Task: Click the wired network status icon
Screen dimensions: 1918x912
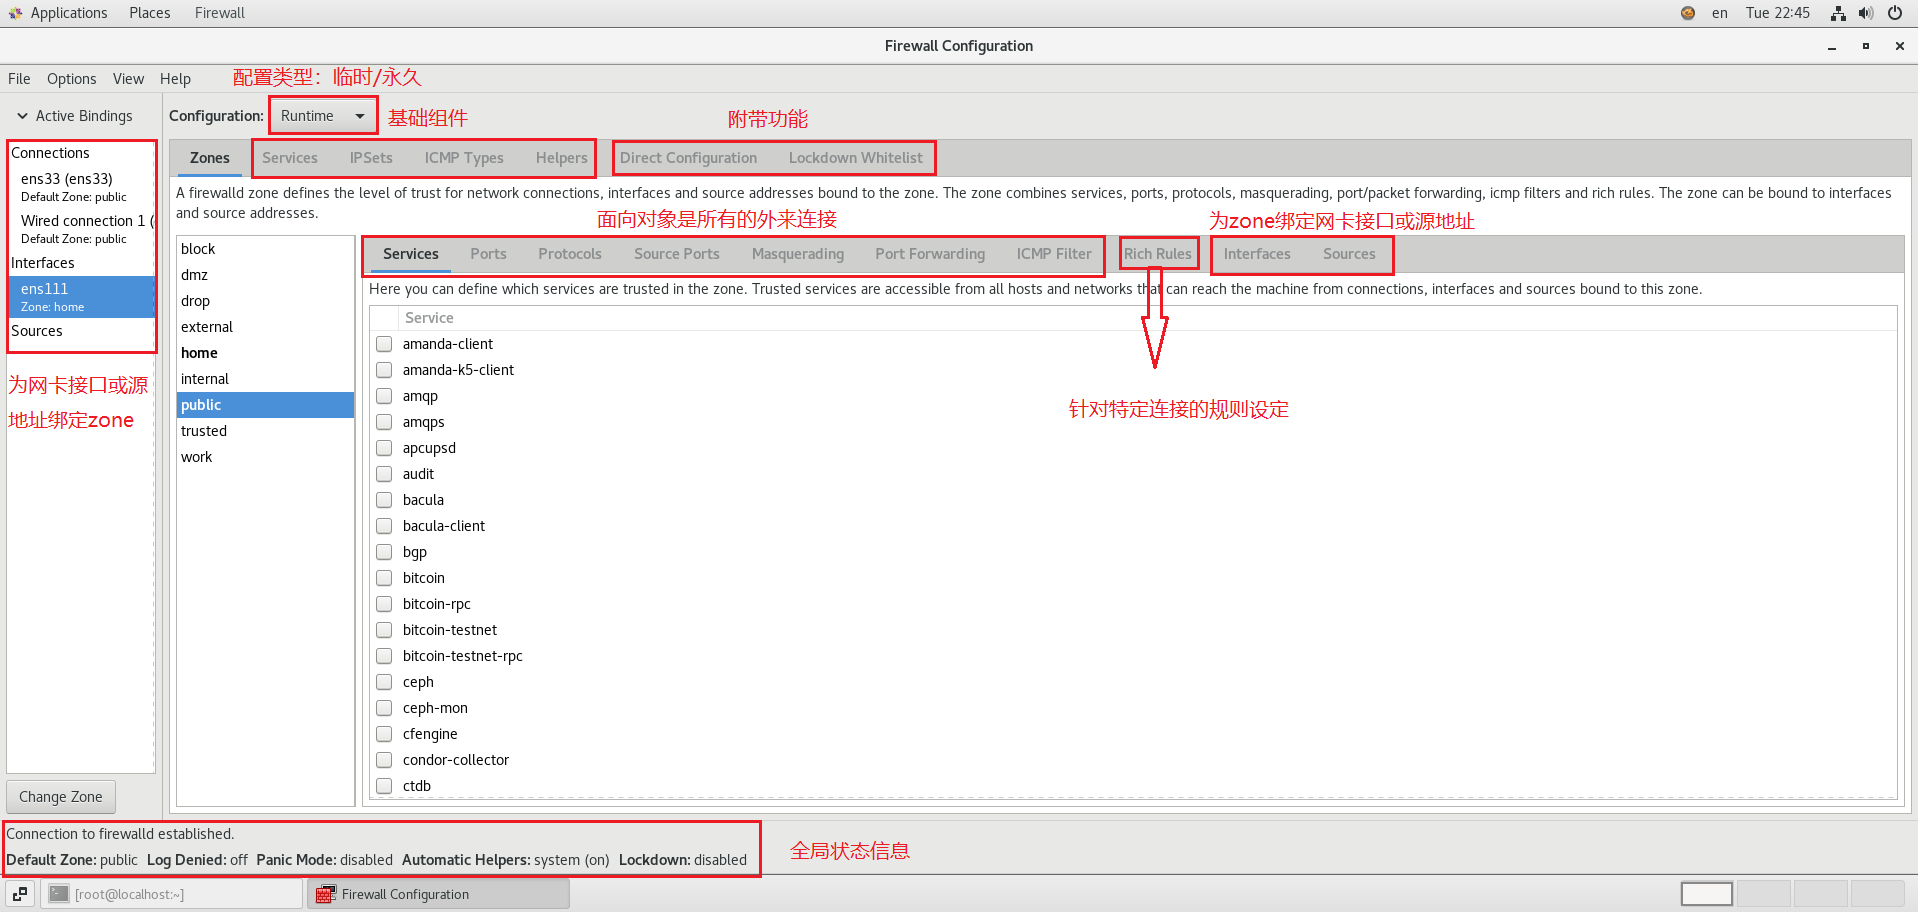Action: tap(1838, 13)
